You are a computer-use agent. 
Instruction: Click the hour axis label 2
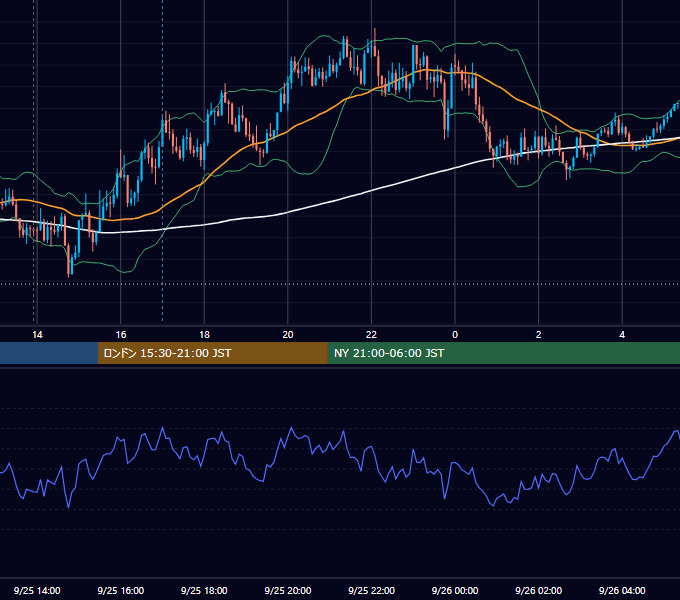tap(538, 335)
